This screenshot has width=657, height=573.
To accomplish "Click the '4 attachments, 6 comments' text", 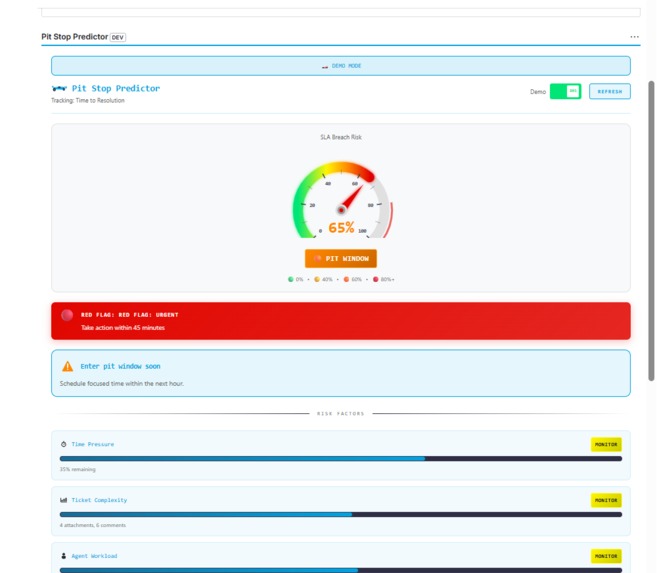I will point(93,525).
